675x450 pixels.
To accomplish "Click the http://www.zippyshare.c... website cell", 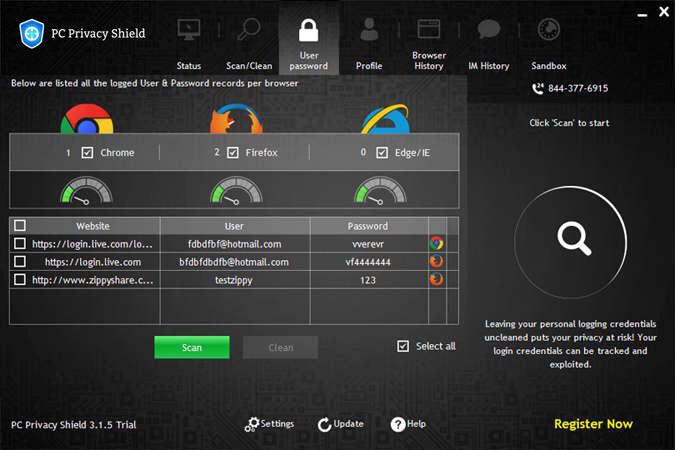I will tap(93, 280).
